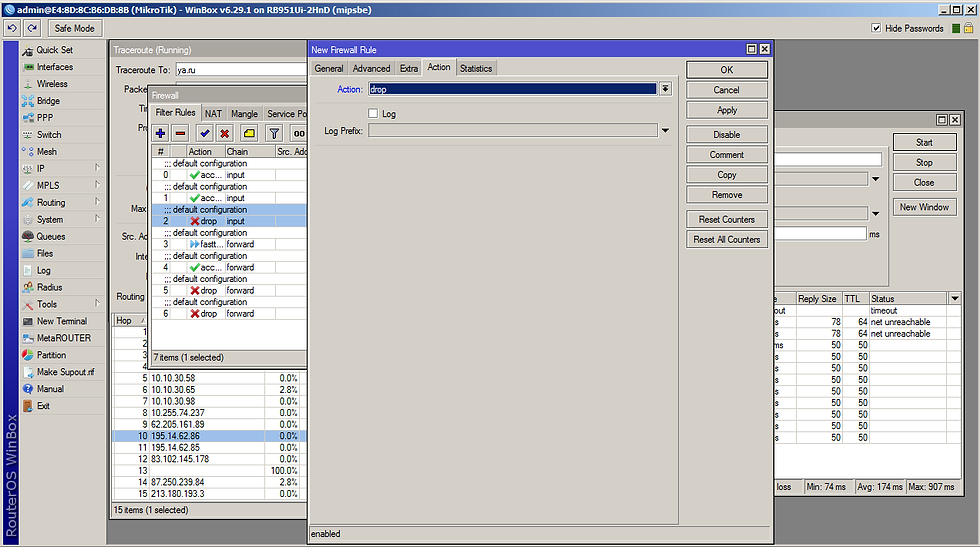
Task: Open the PPP section
Action: click(44, 118)
